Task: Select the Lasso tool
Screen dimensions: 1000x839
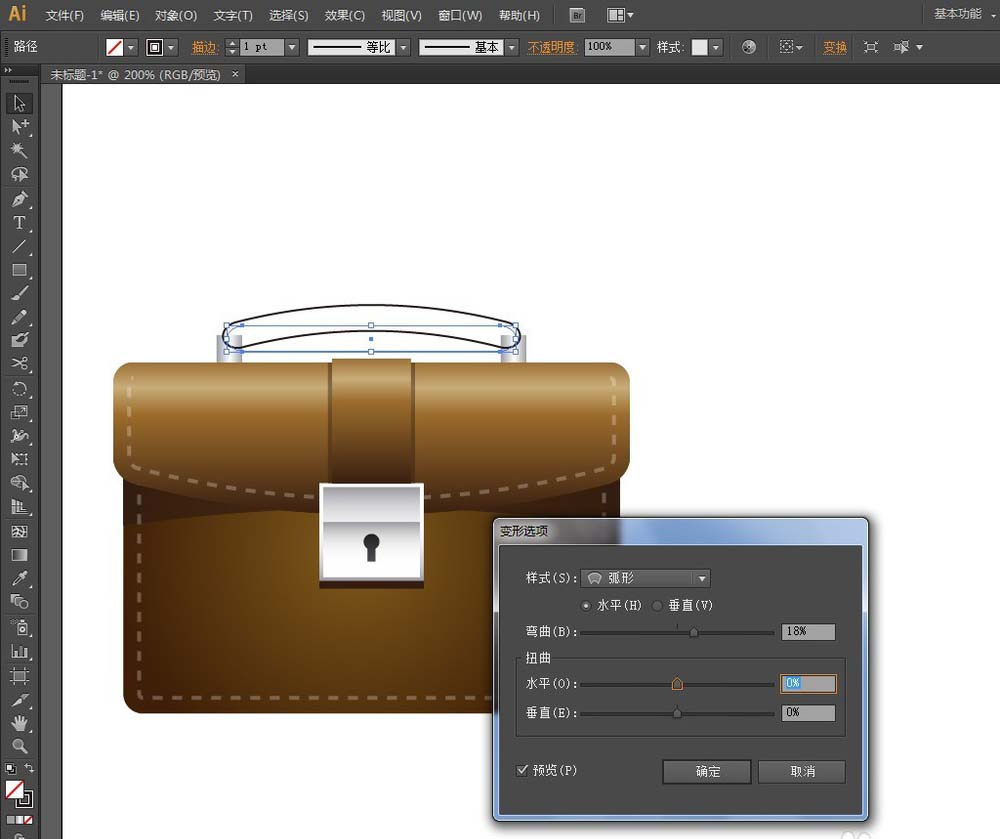Action: pyautogui.click(x=19, y=175)
